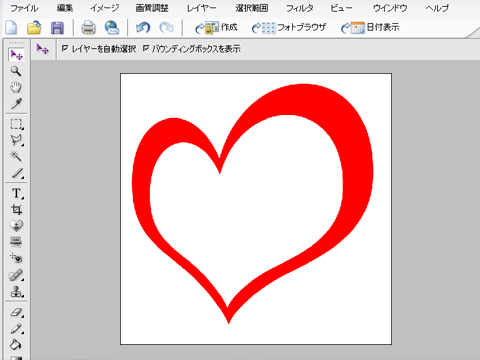Select the Cookie Cutter heart tool

point(16,226)
